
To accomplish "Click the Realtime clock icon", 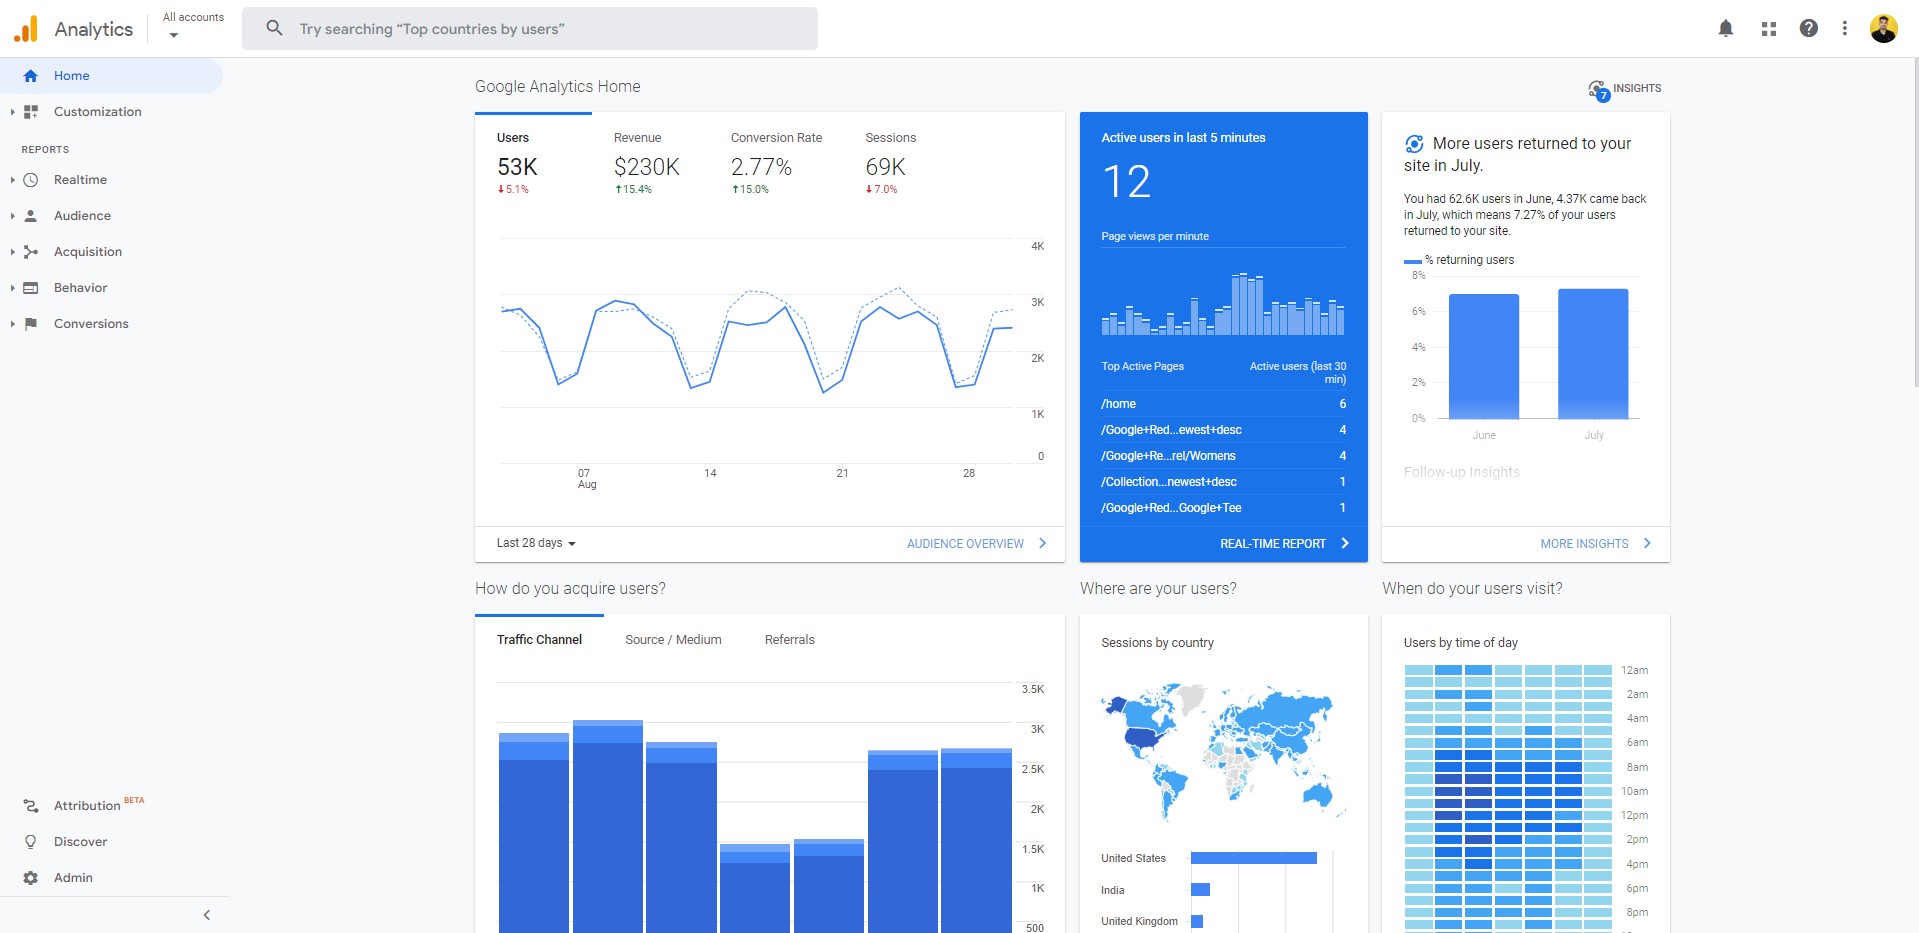I will click(x=31, y=180).
